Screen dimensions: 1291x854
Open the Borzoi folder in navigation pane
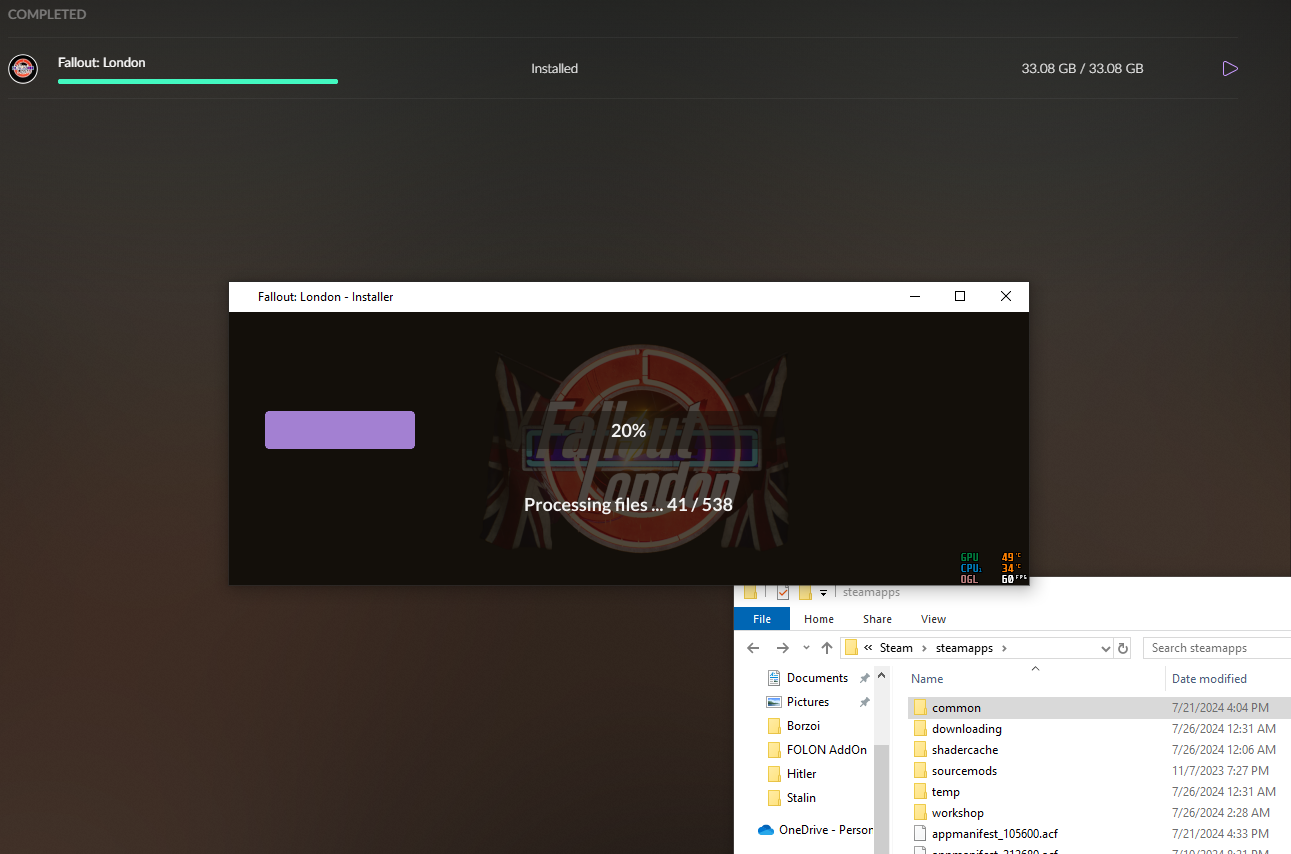(x=803, y=726)
